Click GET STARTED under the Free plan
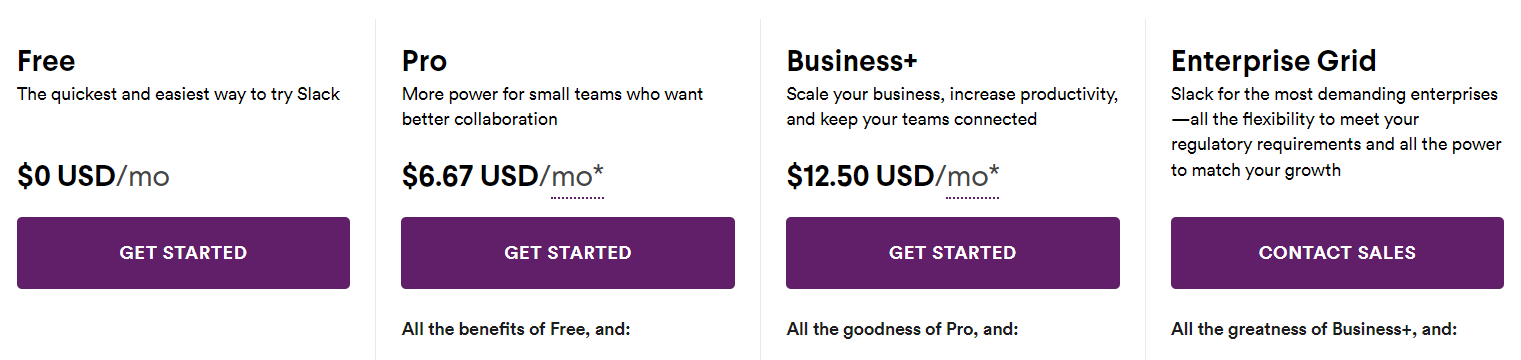Viewport: 1521px width, 360px height. 183,253
